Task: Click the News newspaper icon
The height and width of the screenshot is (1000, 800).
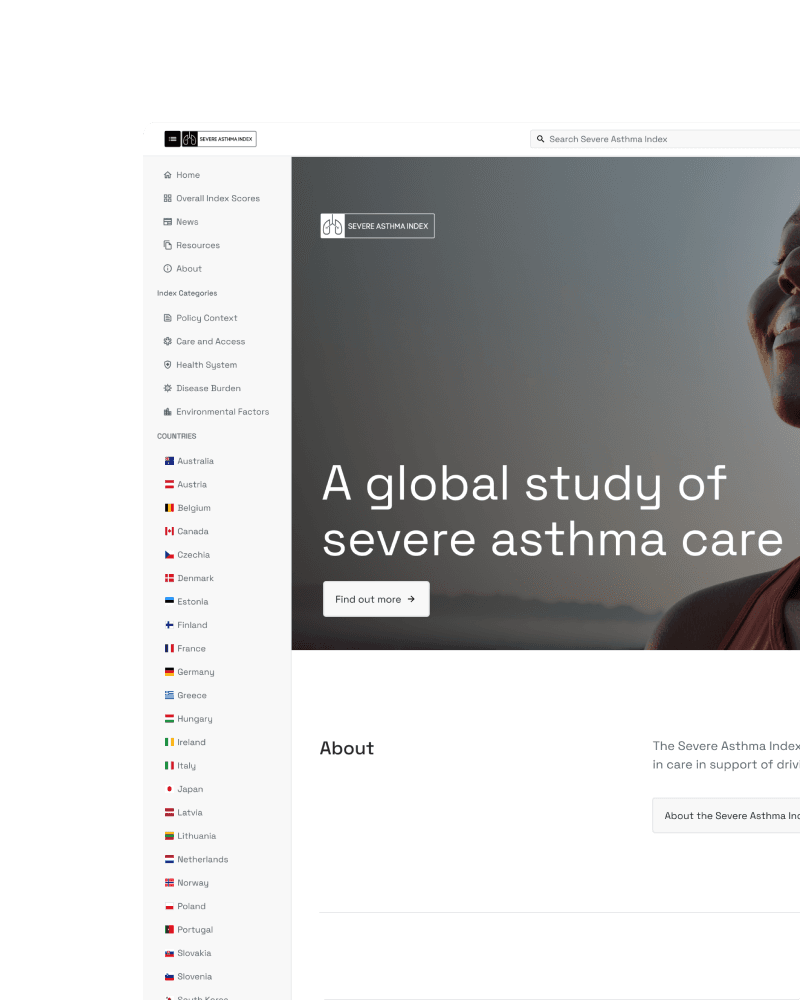Action: (x=168, y=222)
